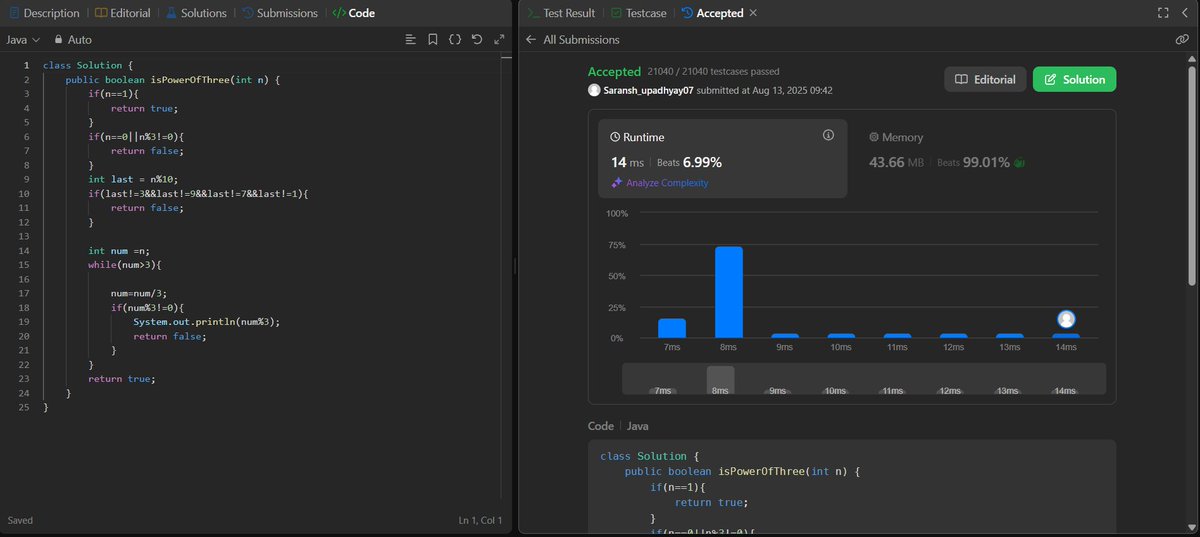
Task: Expand the code editor to fullscreen
Action: (498, 39)
